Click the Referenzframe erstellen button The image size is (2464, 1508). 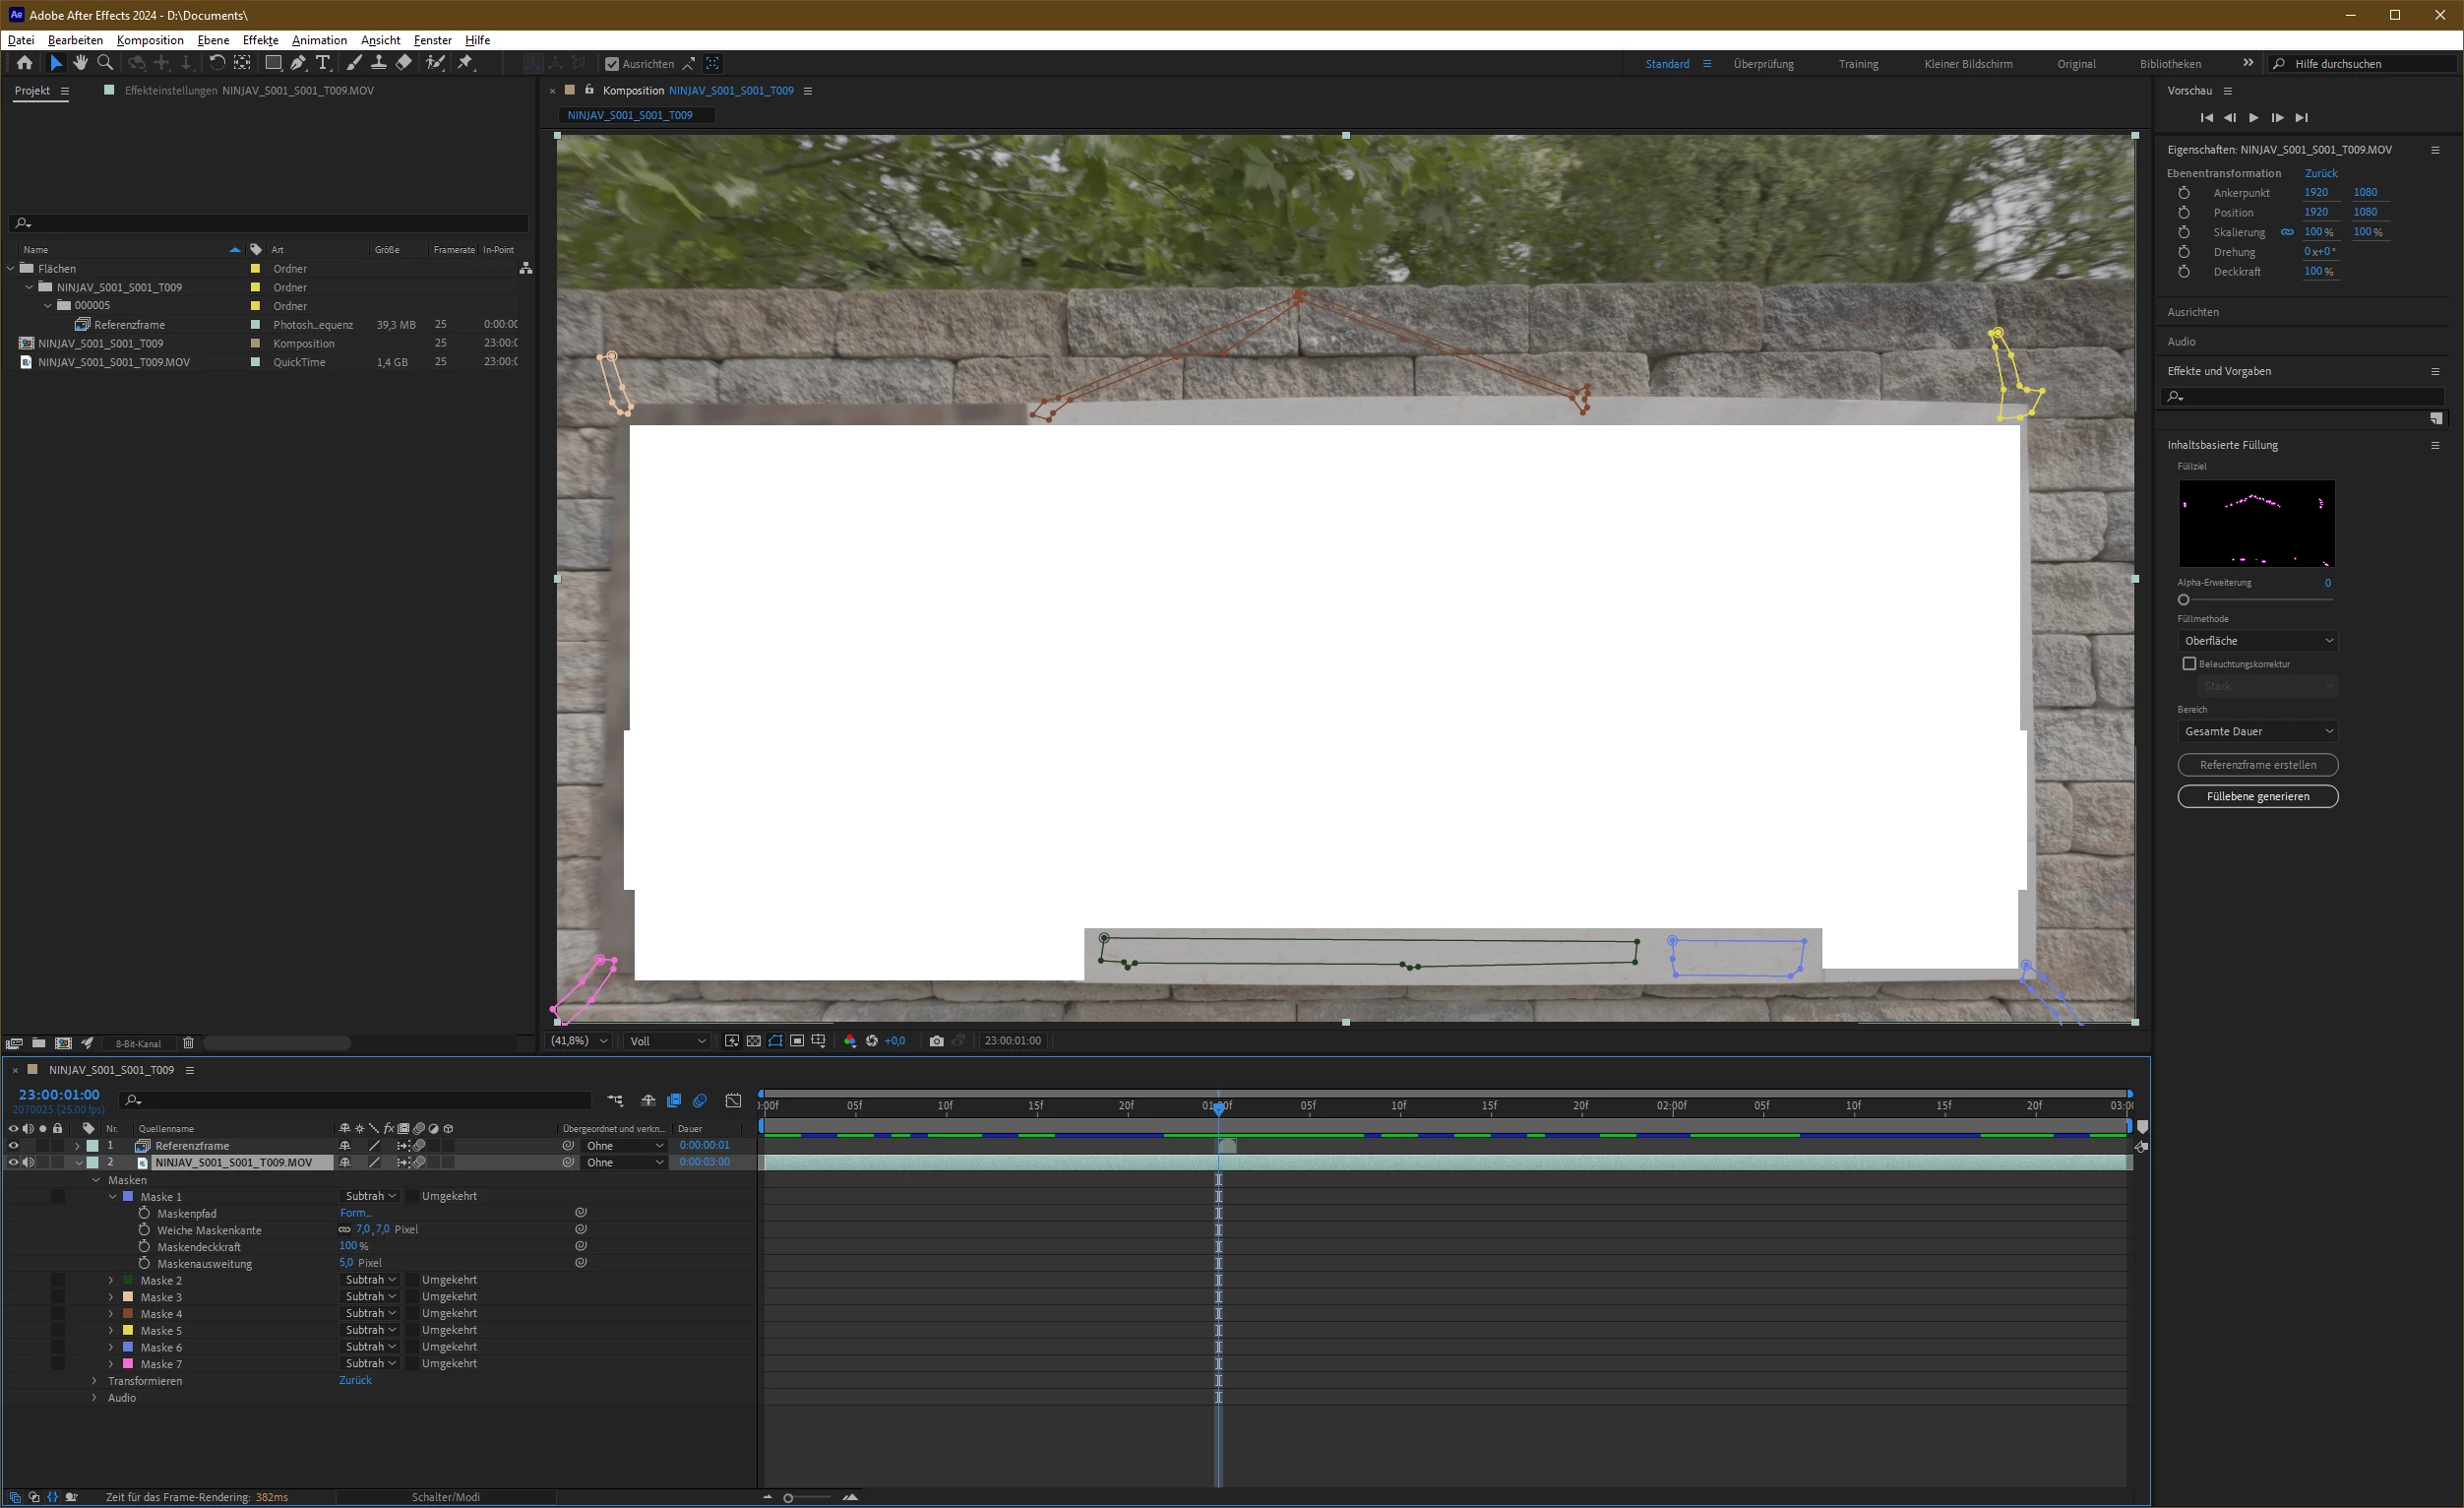pyautogui.click(x=2257, y=765)
